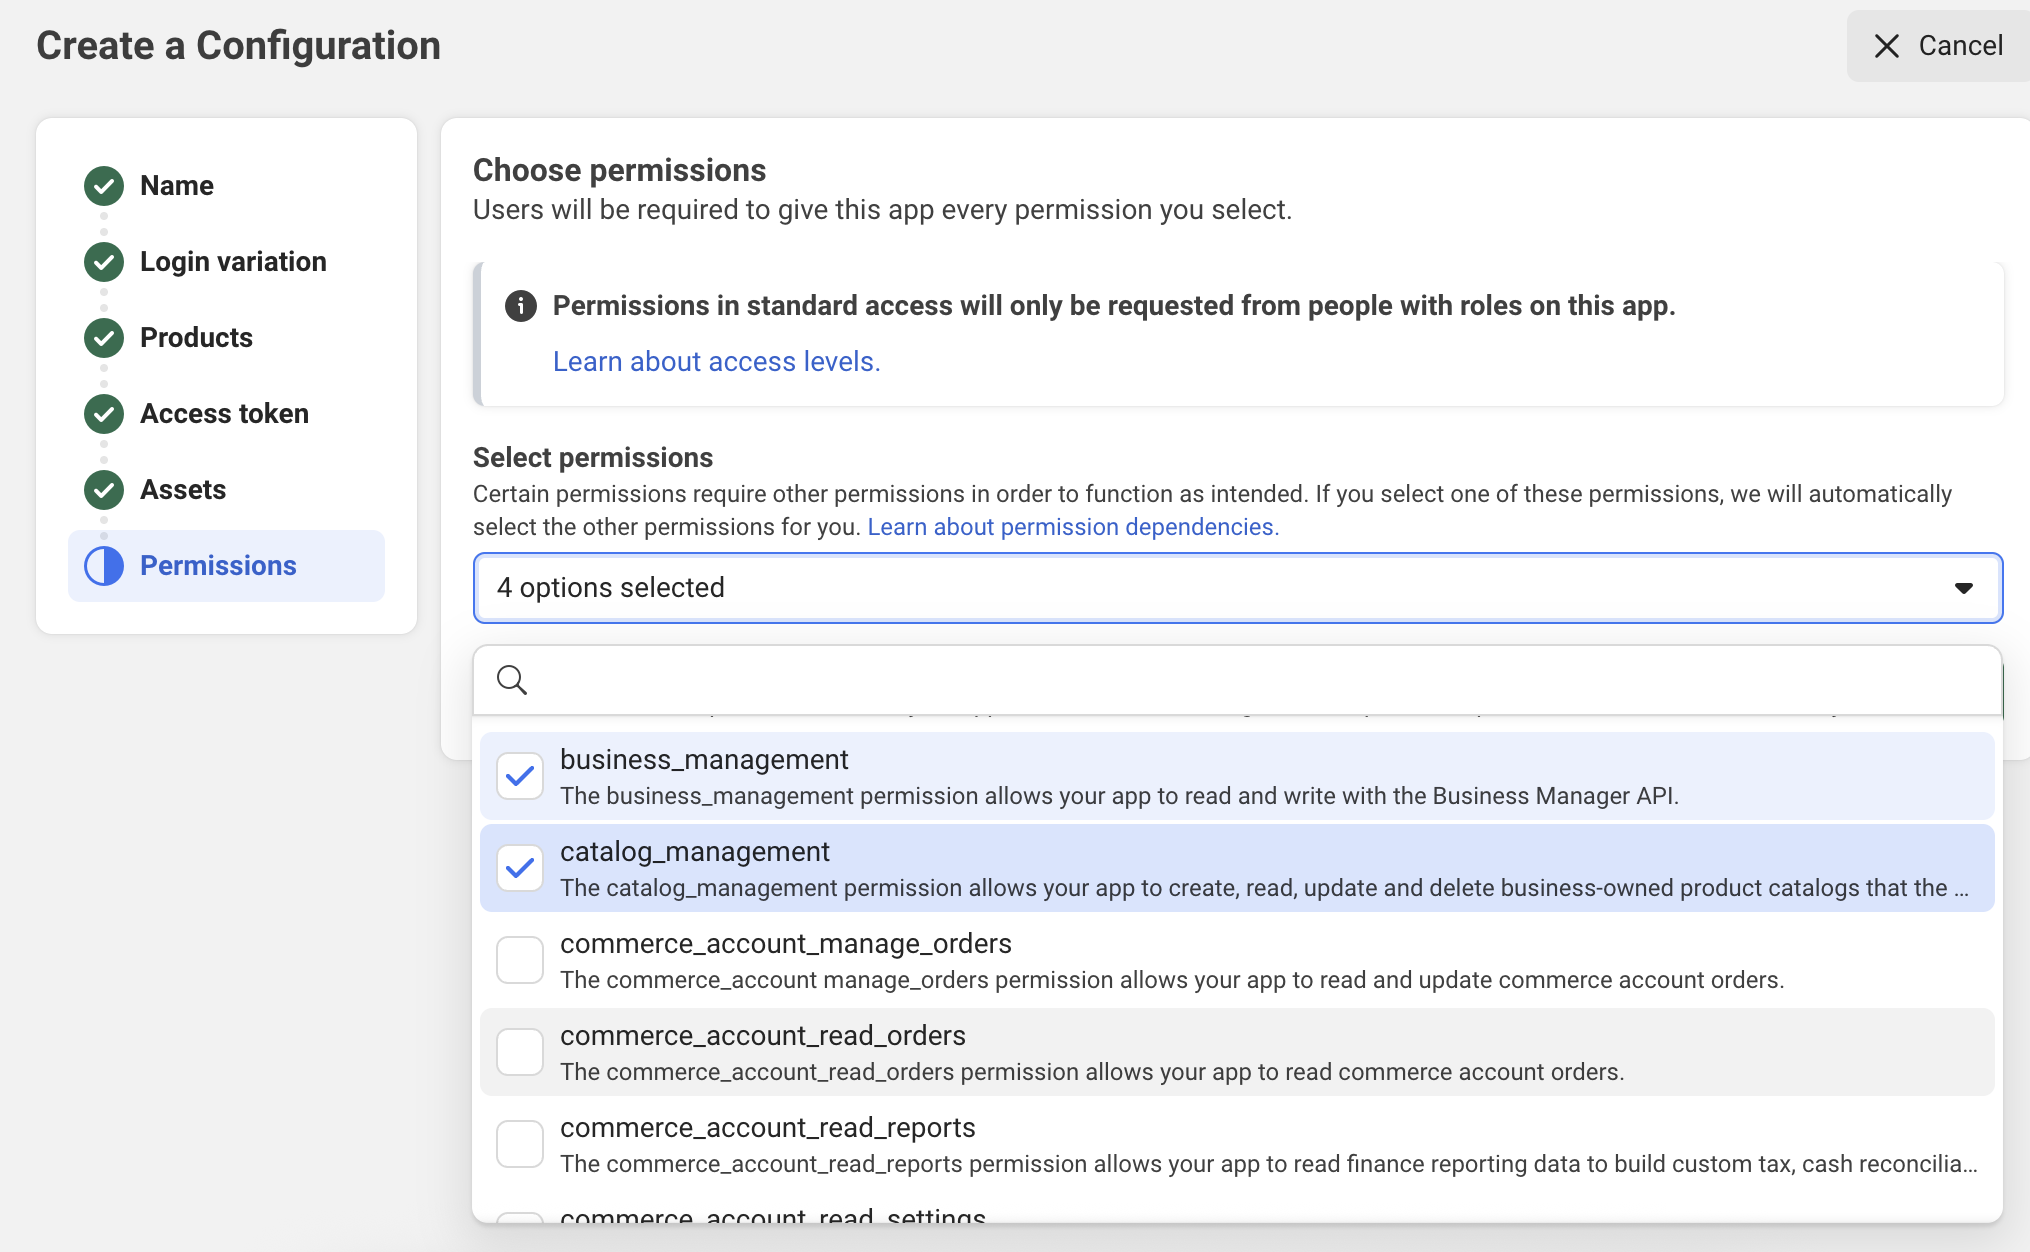Select the commerce_account_read_reports permission name
The width and height of the screenshot is (2030, 1252).
pyautogui.click(x=768, y=1128)
